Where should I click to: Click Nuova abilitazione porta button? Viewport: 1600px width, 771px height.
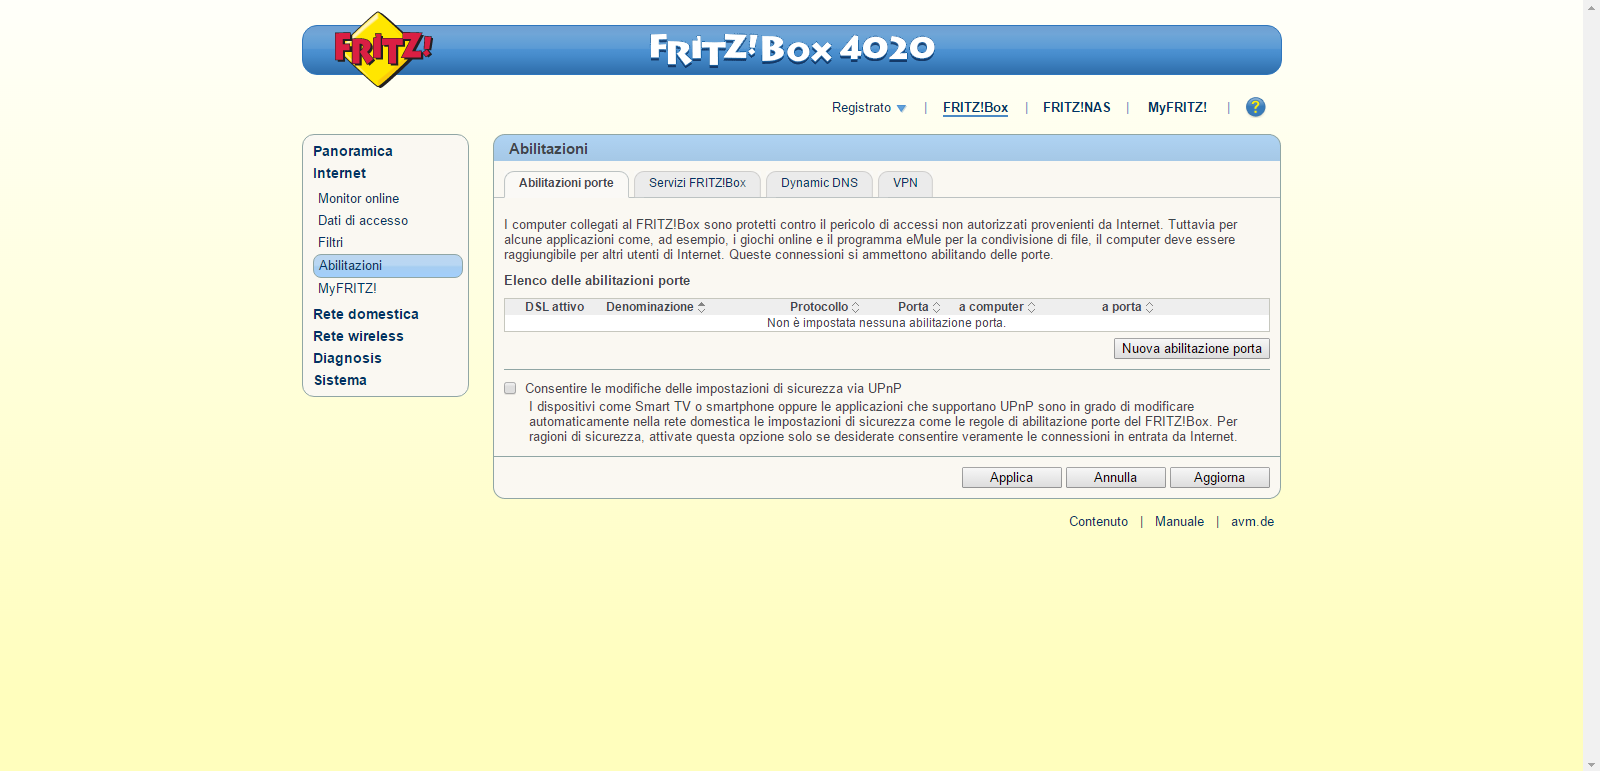pyautogui.click(x=1191, y=349)
